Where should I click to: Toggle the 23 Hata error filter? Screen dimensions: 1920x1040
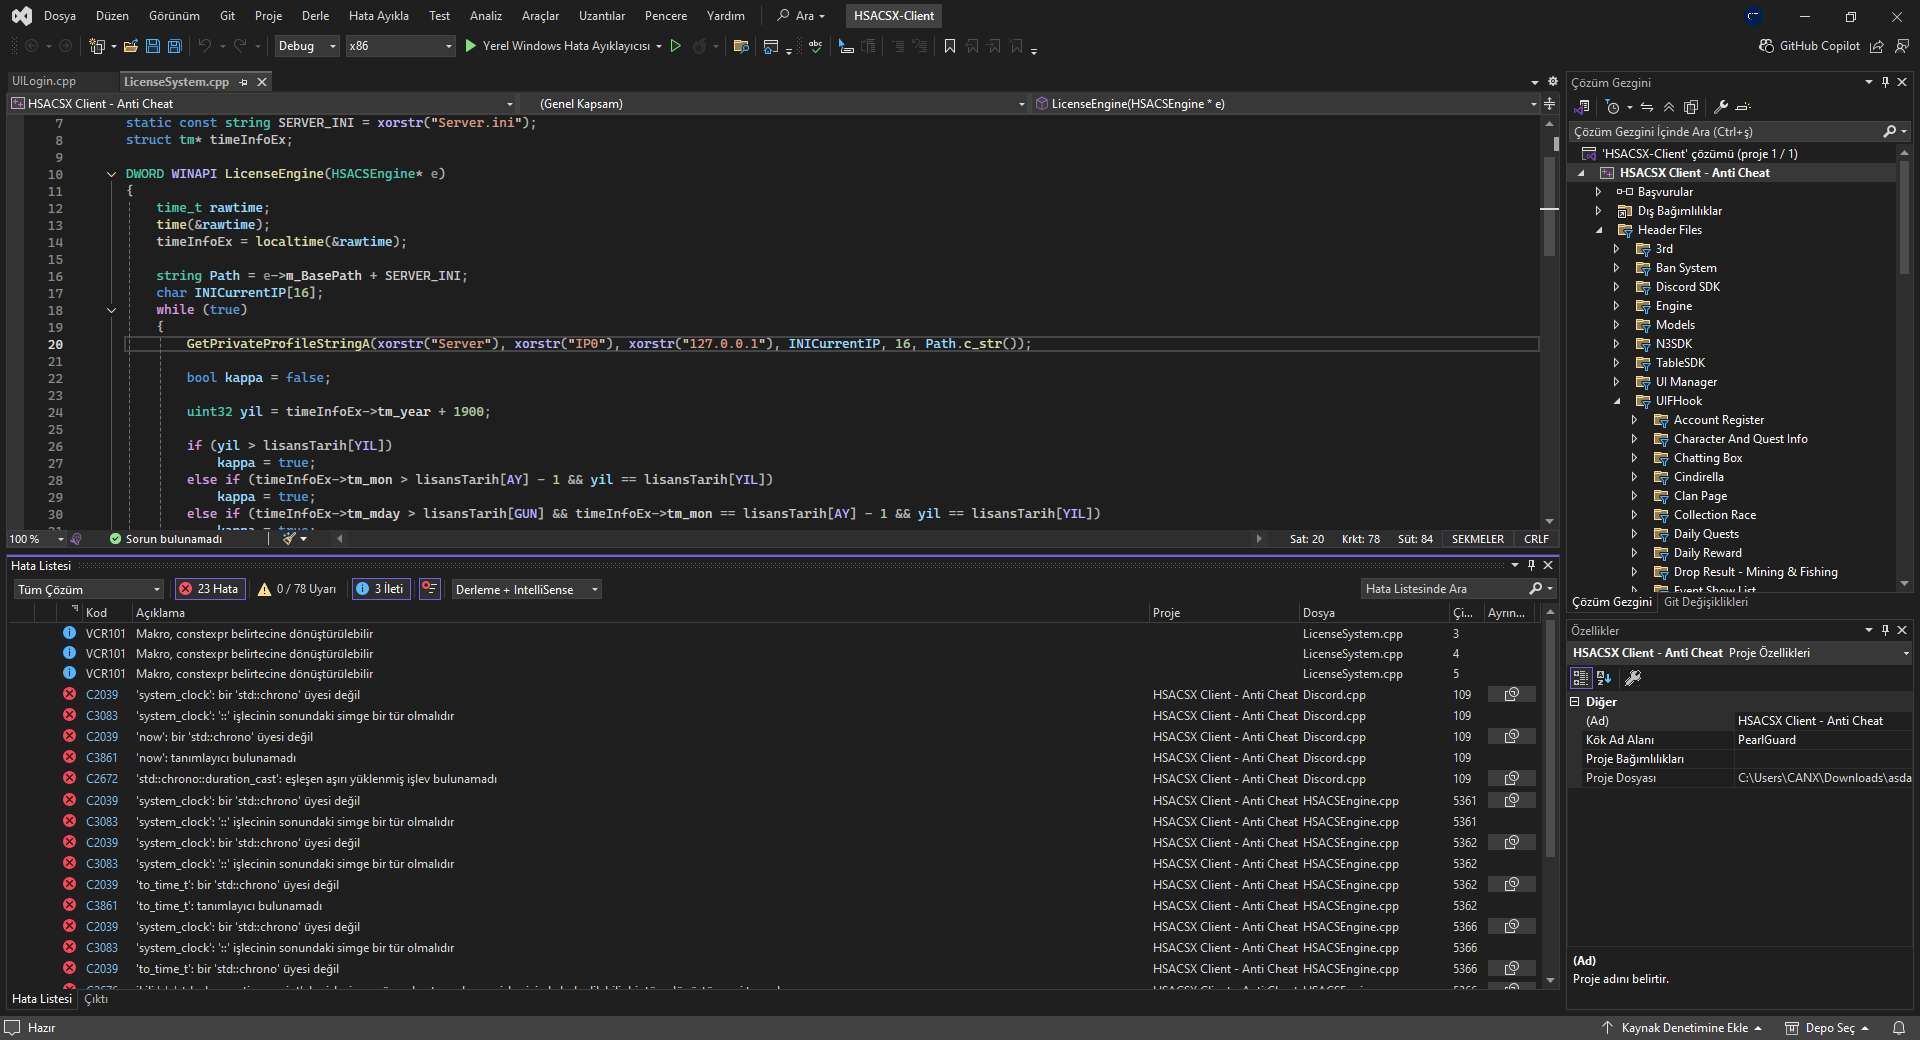(x=209, y=589)
